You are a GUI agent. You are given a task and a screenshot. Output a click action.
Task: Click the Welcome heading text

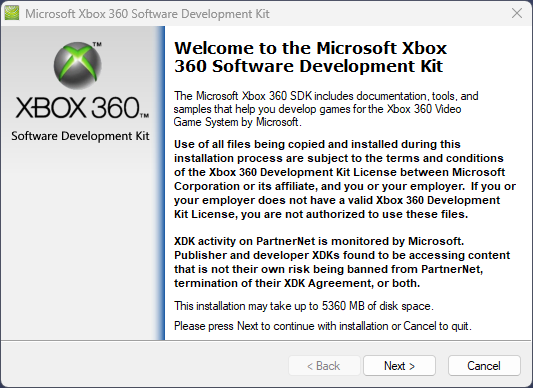click(310, 57)
